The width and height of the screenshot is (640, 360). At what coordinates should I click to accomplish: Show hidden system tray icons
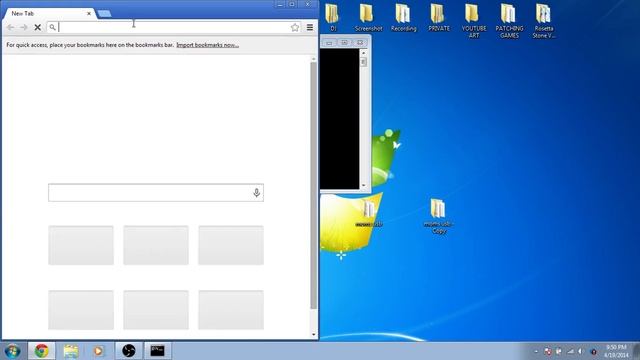coord(536,351)
